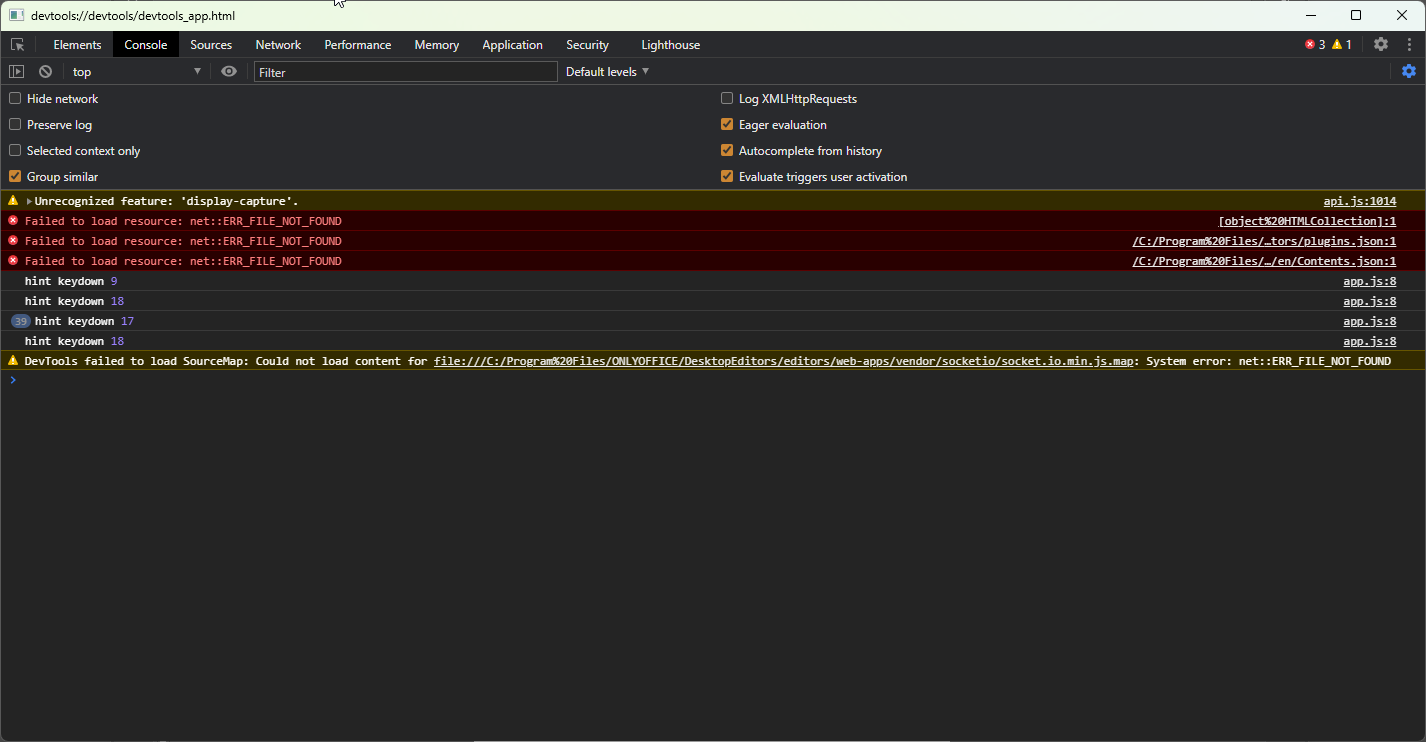Image resolution: width=1426 pixels, height=742 pixels.
Task: Click error icon beside Contents.json failure
Action: [13, 261]
